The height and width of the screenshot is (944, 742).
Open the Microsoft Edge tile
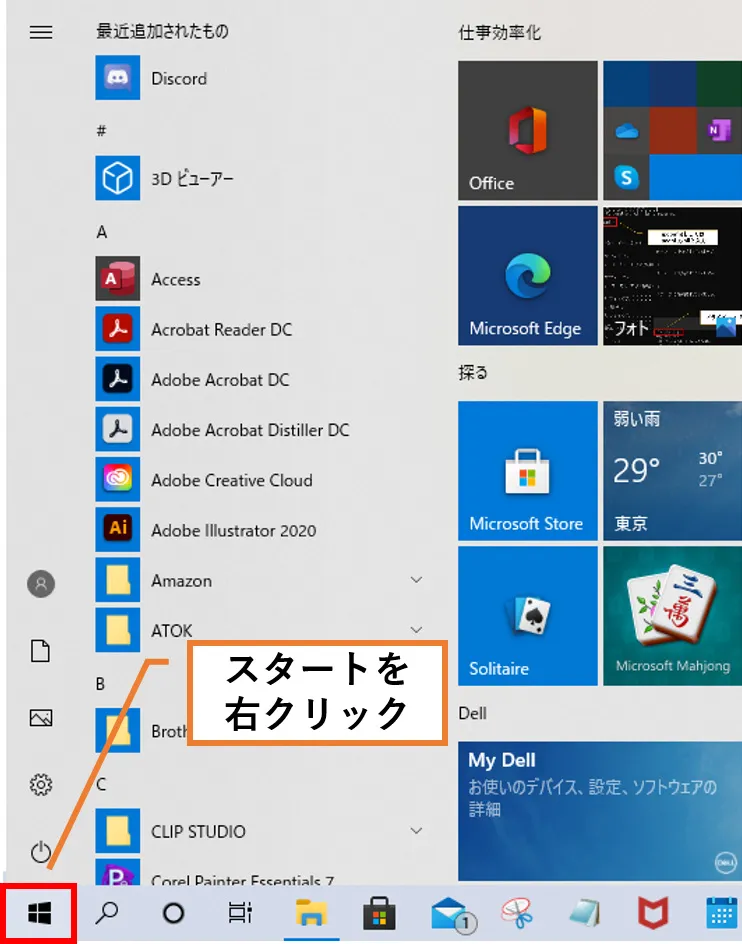(x=528, y=276)
